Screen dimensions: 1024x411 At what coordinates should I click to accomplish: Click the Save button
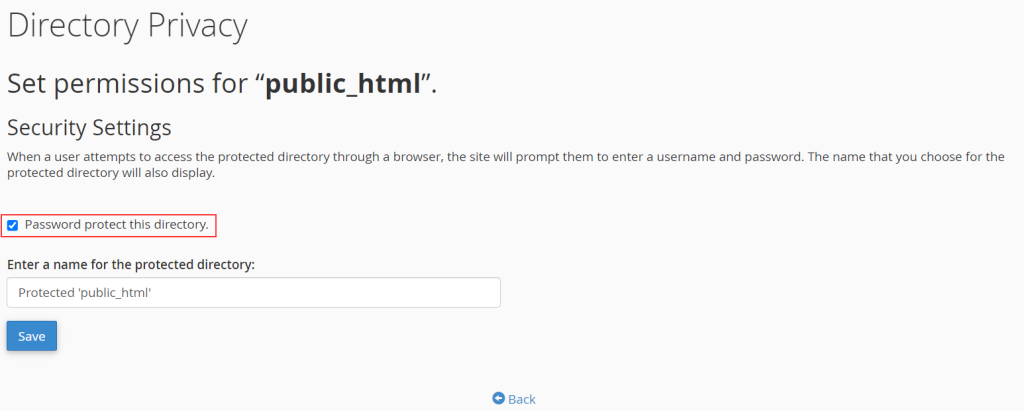(x=31, y=336)
